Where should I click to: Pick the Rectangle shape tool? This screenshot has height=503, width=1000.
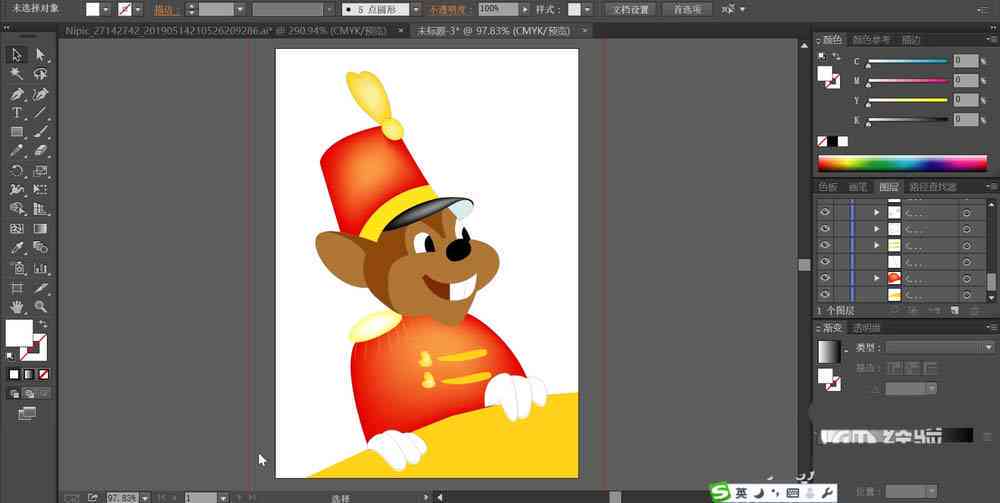point(17,132)
